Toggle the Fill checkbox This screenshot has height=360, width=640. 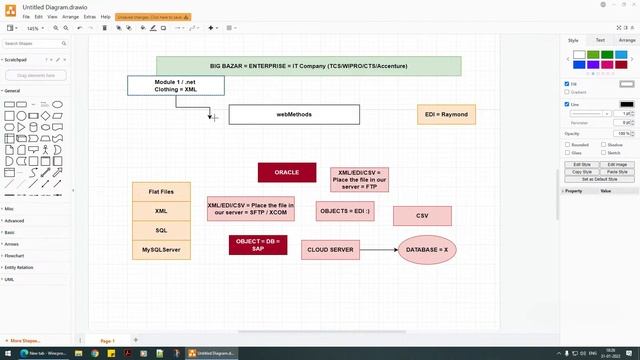(x=567, y=84)
